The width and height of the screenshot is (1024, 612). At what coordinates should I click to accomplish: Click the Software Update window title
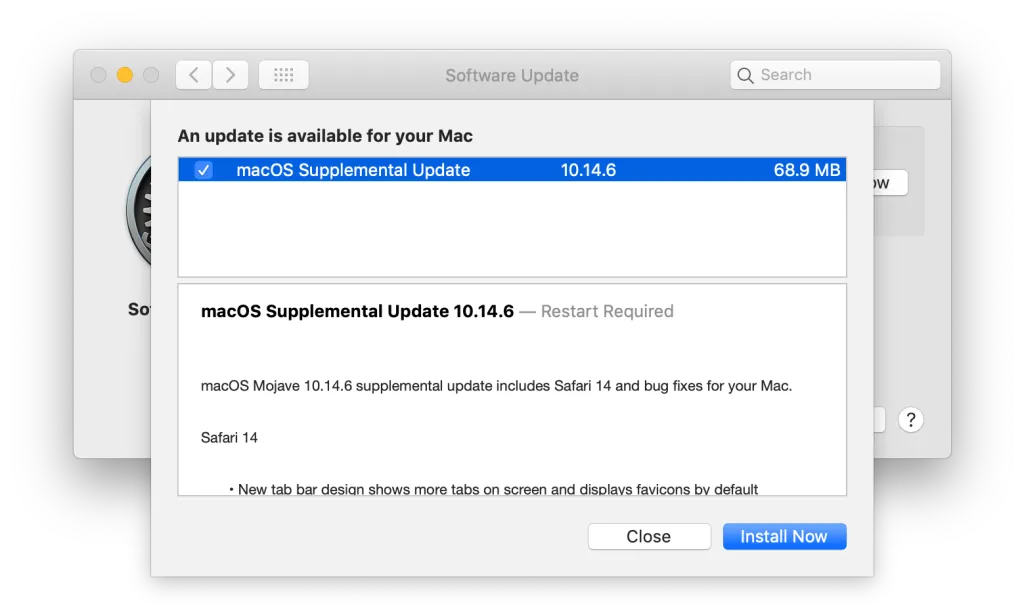[x=512, y=75]
